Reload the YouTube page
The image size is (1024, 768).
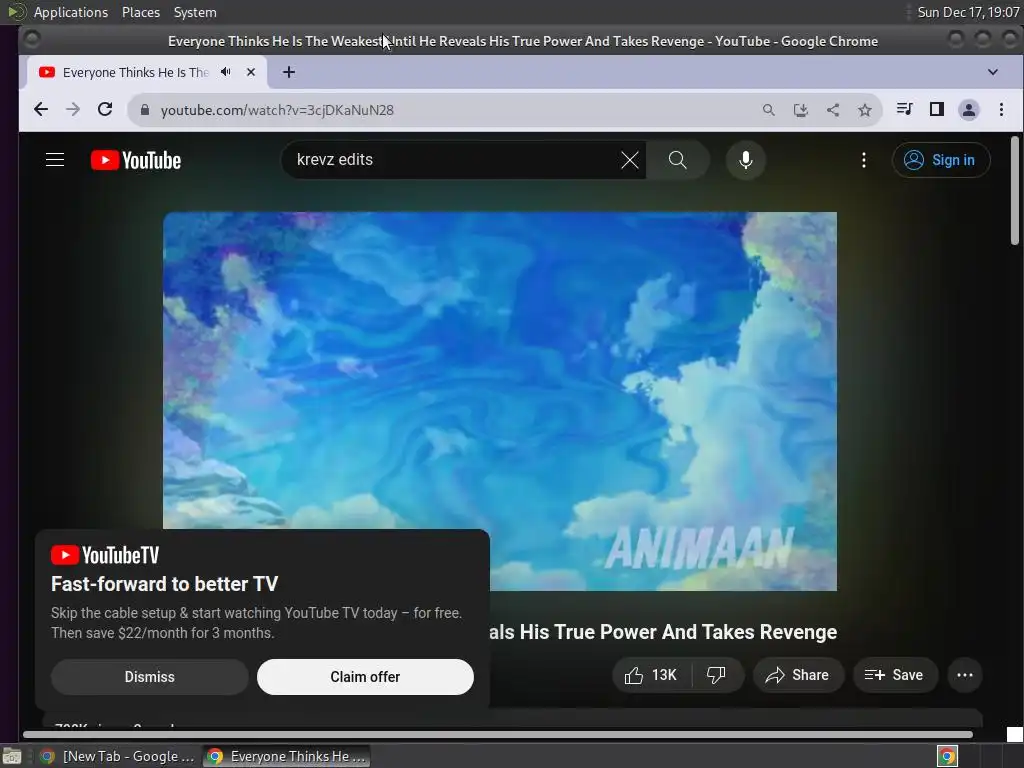(x=105, y=110)
